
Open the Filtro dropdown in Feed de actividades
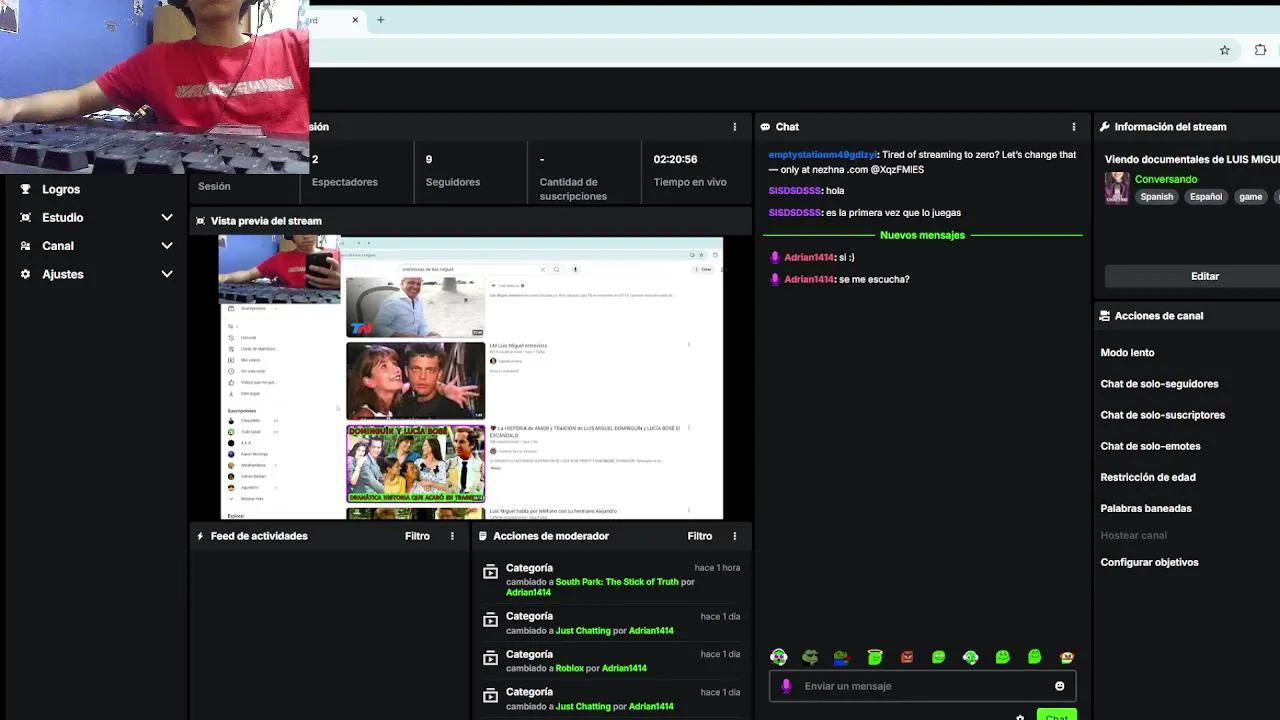tap(417, 536)
